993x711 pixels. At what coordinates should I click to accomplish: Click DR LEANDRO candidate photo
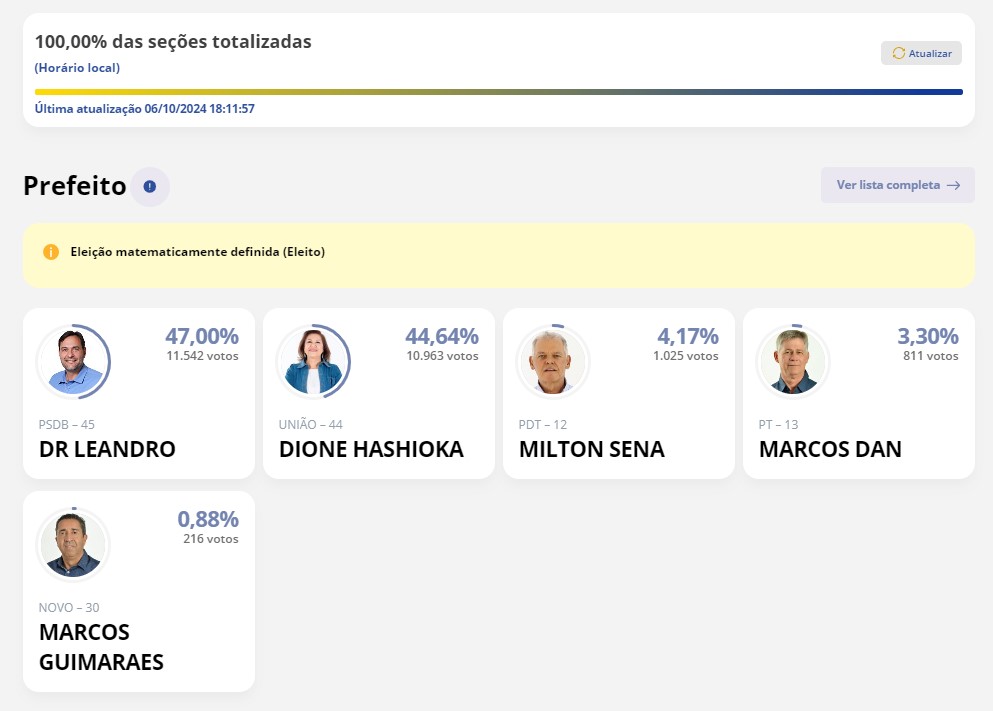74,362
